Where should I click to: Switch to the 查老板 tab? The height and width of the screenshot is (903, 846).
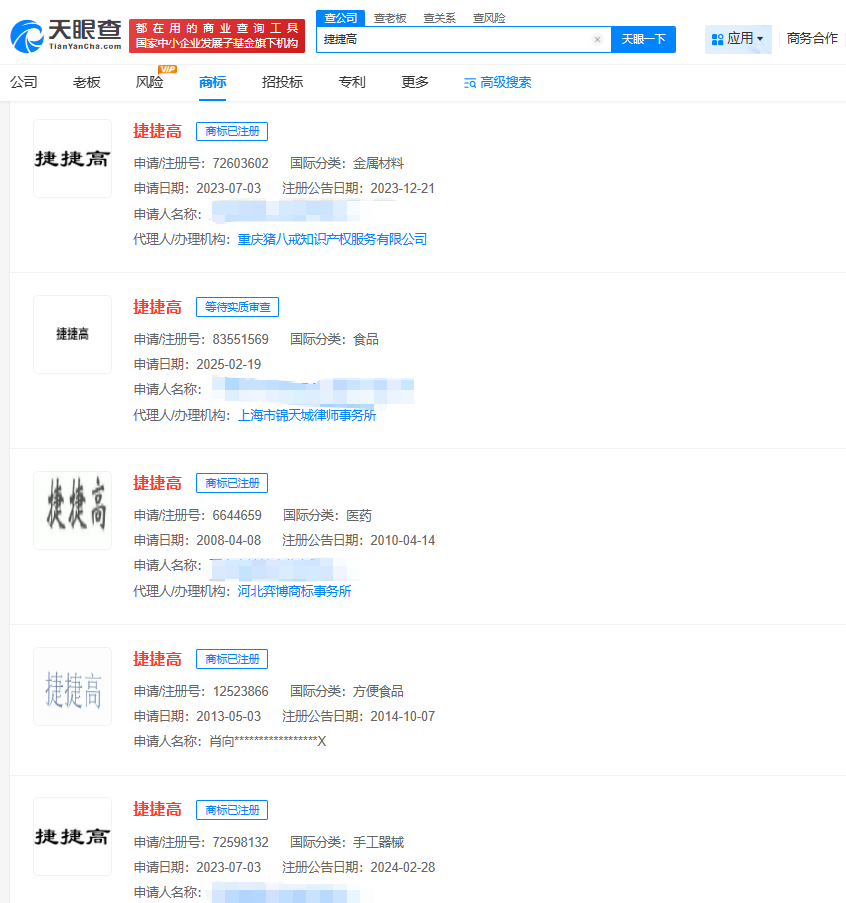392,17
